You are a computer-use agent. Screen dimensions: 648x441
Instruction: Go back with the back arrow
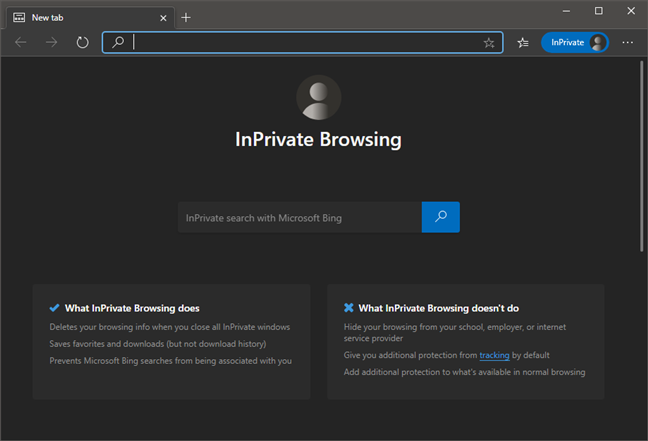21,42
